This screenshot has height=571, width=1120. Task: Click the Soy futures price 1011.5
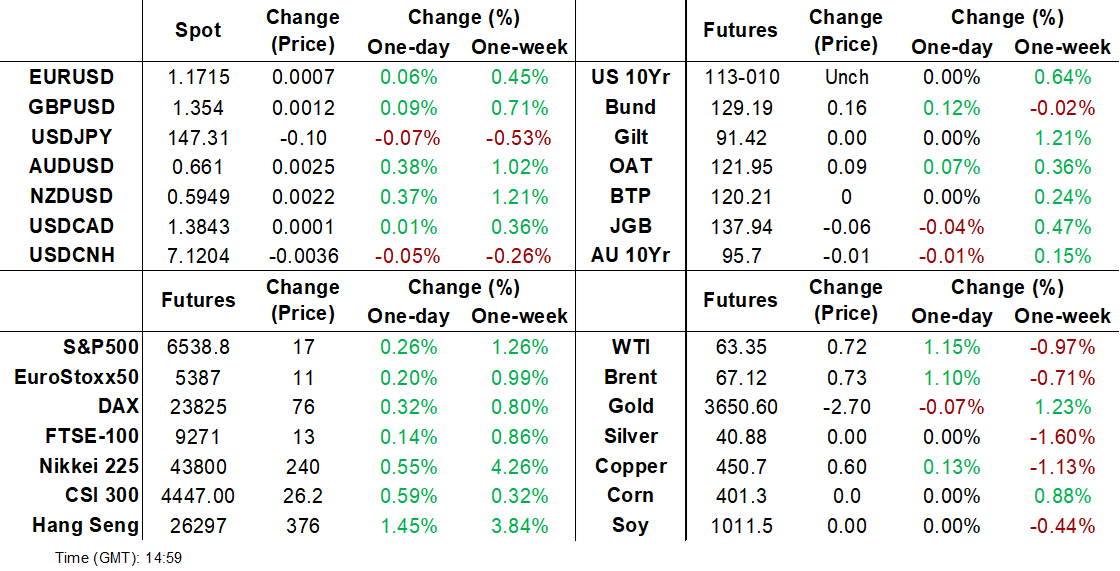741,527
